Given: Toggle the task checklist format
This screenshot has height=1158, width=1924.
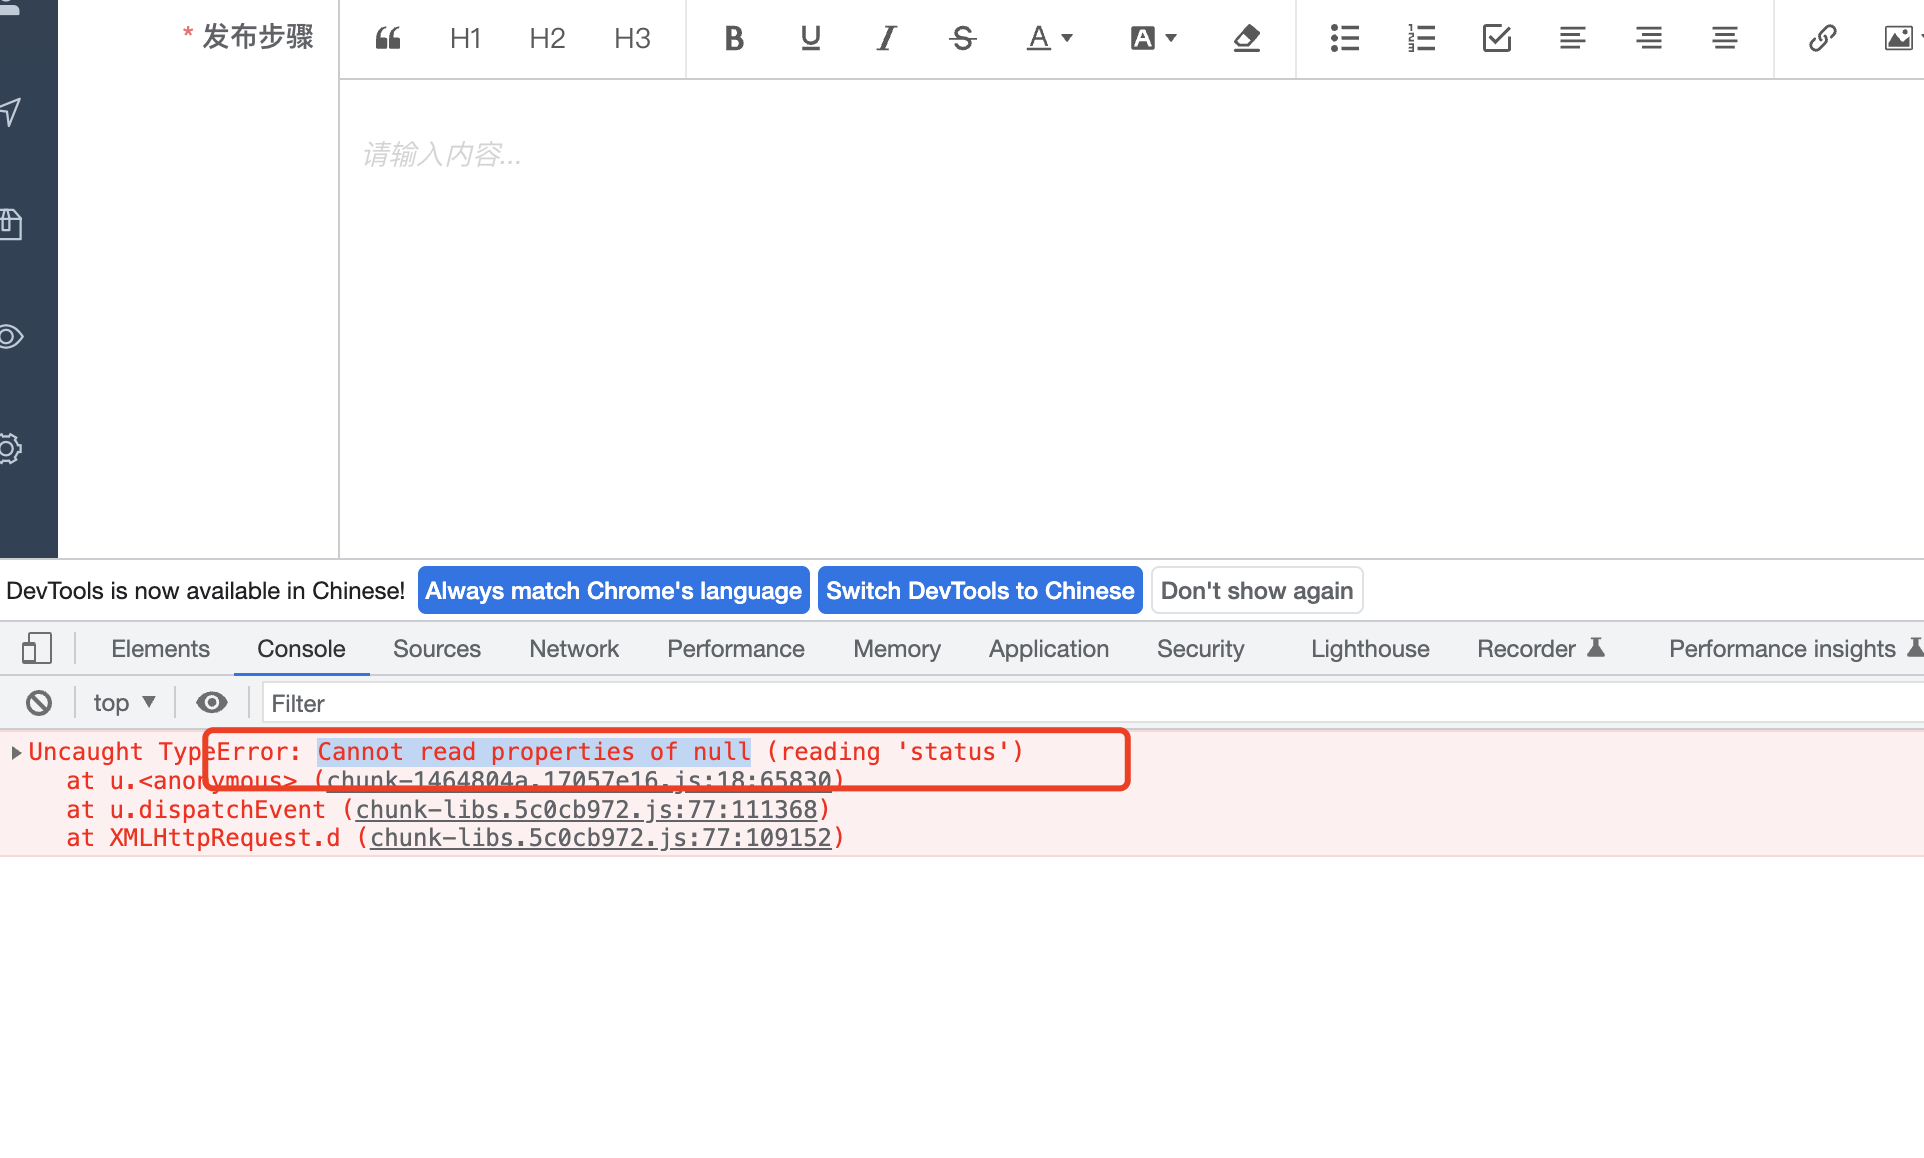Looking at the screenshot, I should tap(1496, 38).
